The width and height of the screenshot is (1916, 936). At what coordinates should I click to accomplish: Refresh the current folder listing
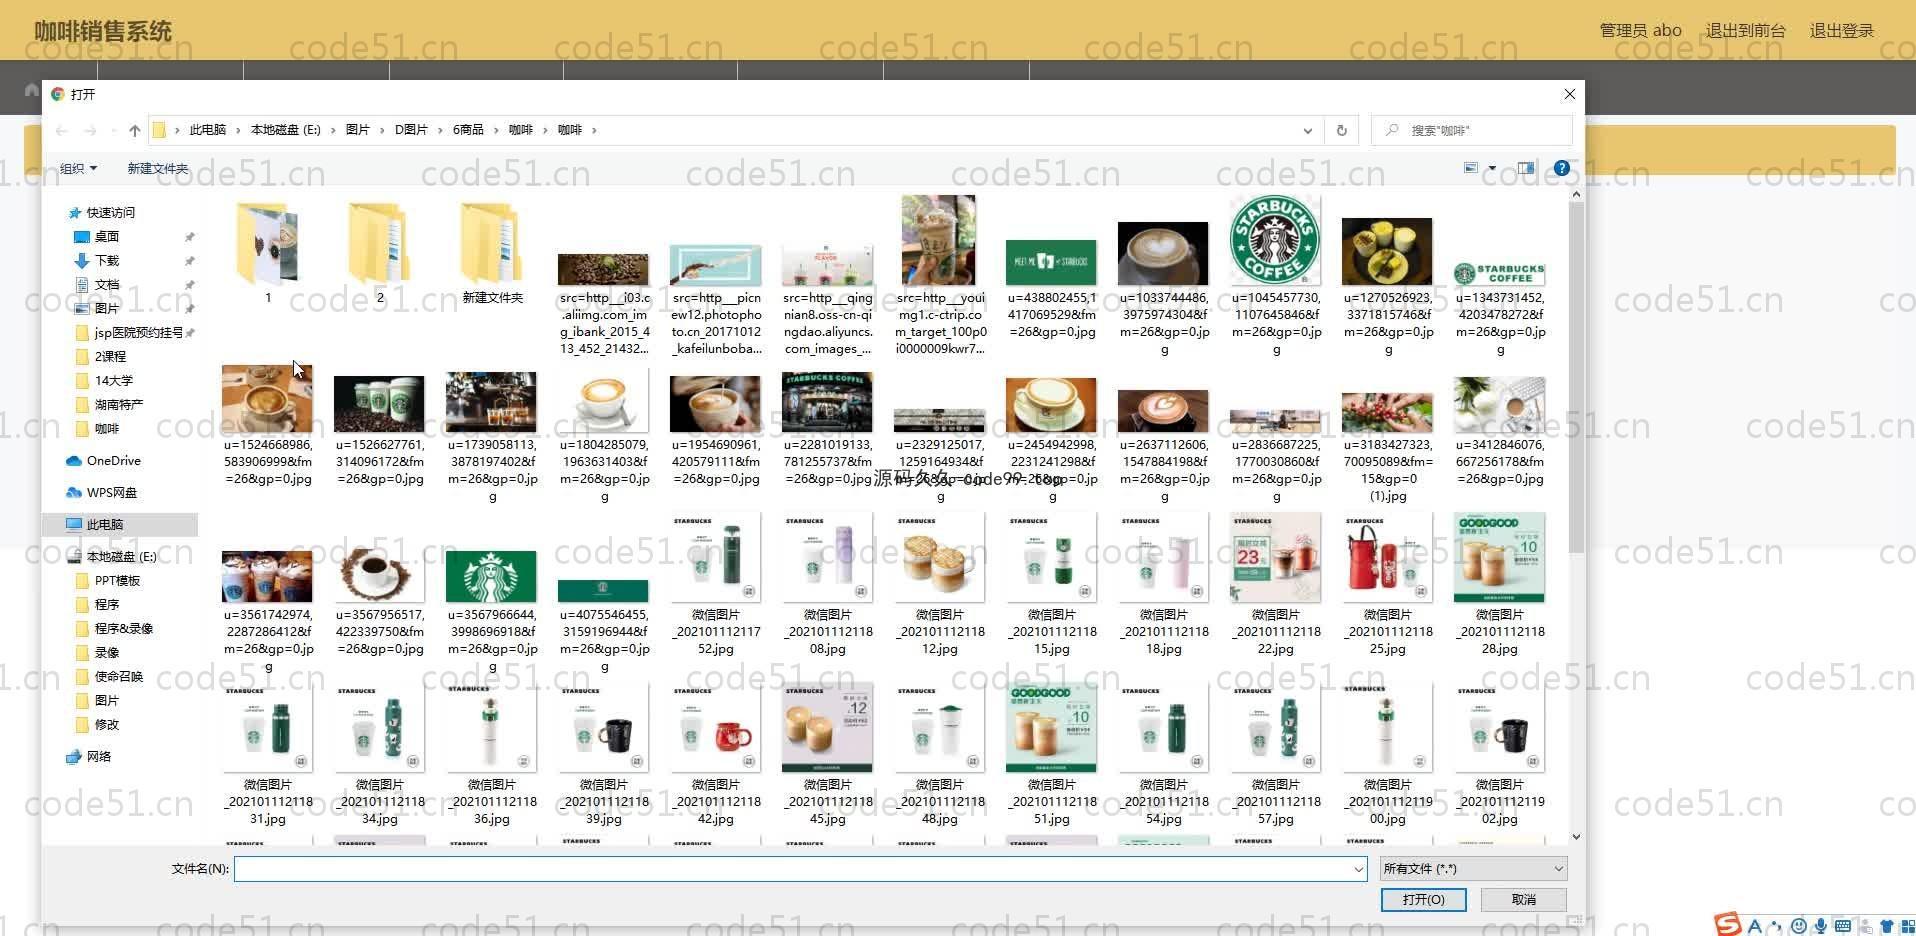[x=1341, y=130]
